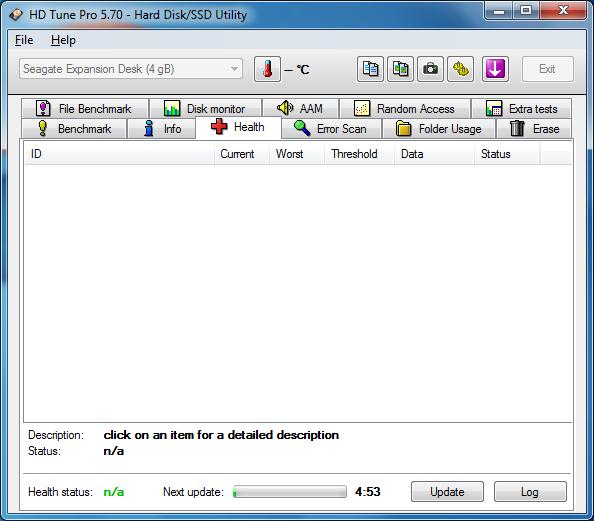The image size is (594, 521).
Task: Switch to the Disk monitor tab
Action: coord(205,109)
